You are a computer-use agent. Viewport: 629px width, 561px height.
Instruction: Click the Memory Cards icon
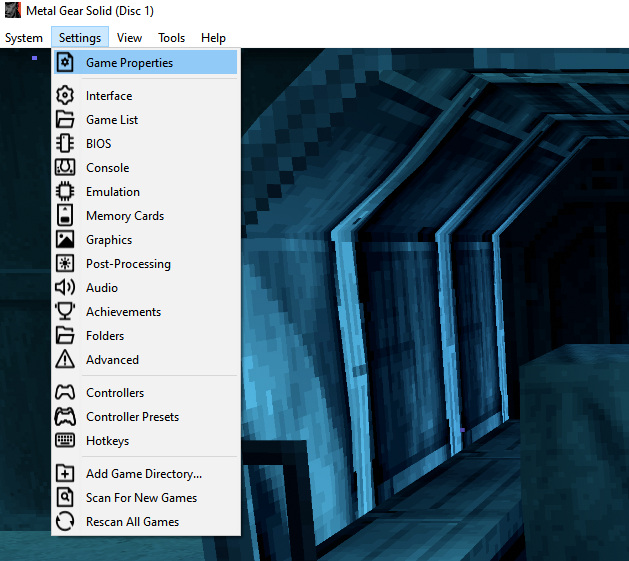[65, 215]
